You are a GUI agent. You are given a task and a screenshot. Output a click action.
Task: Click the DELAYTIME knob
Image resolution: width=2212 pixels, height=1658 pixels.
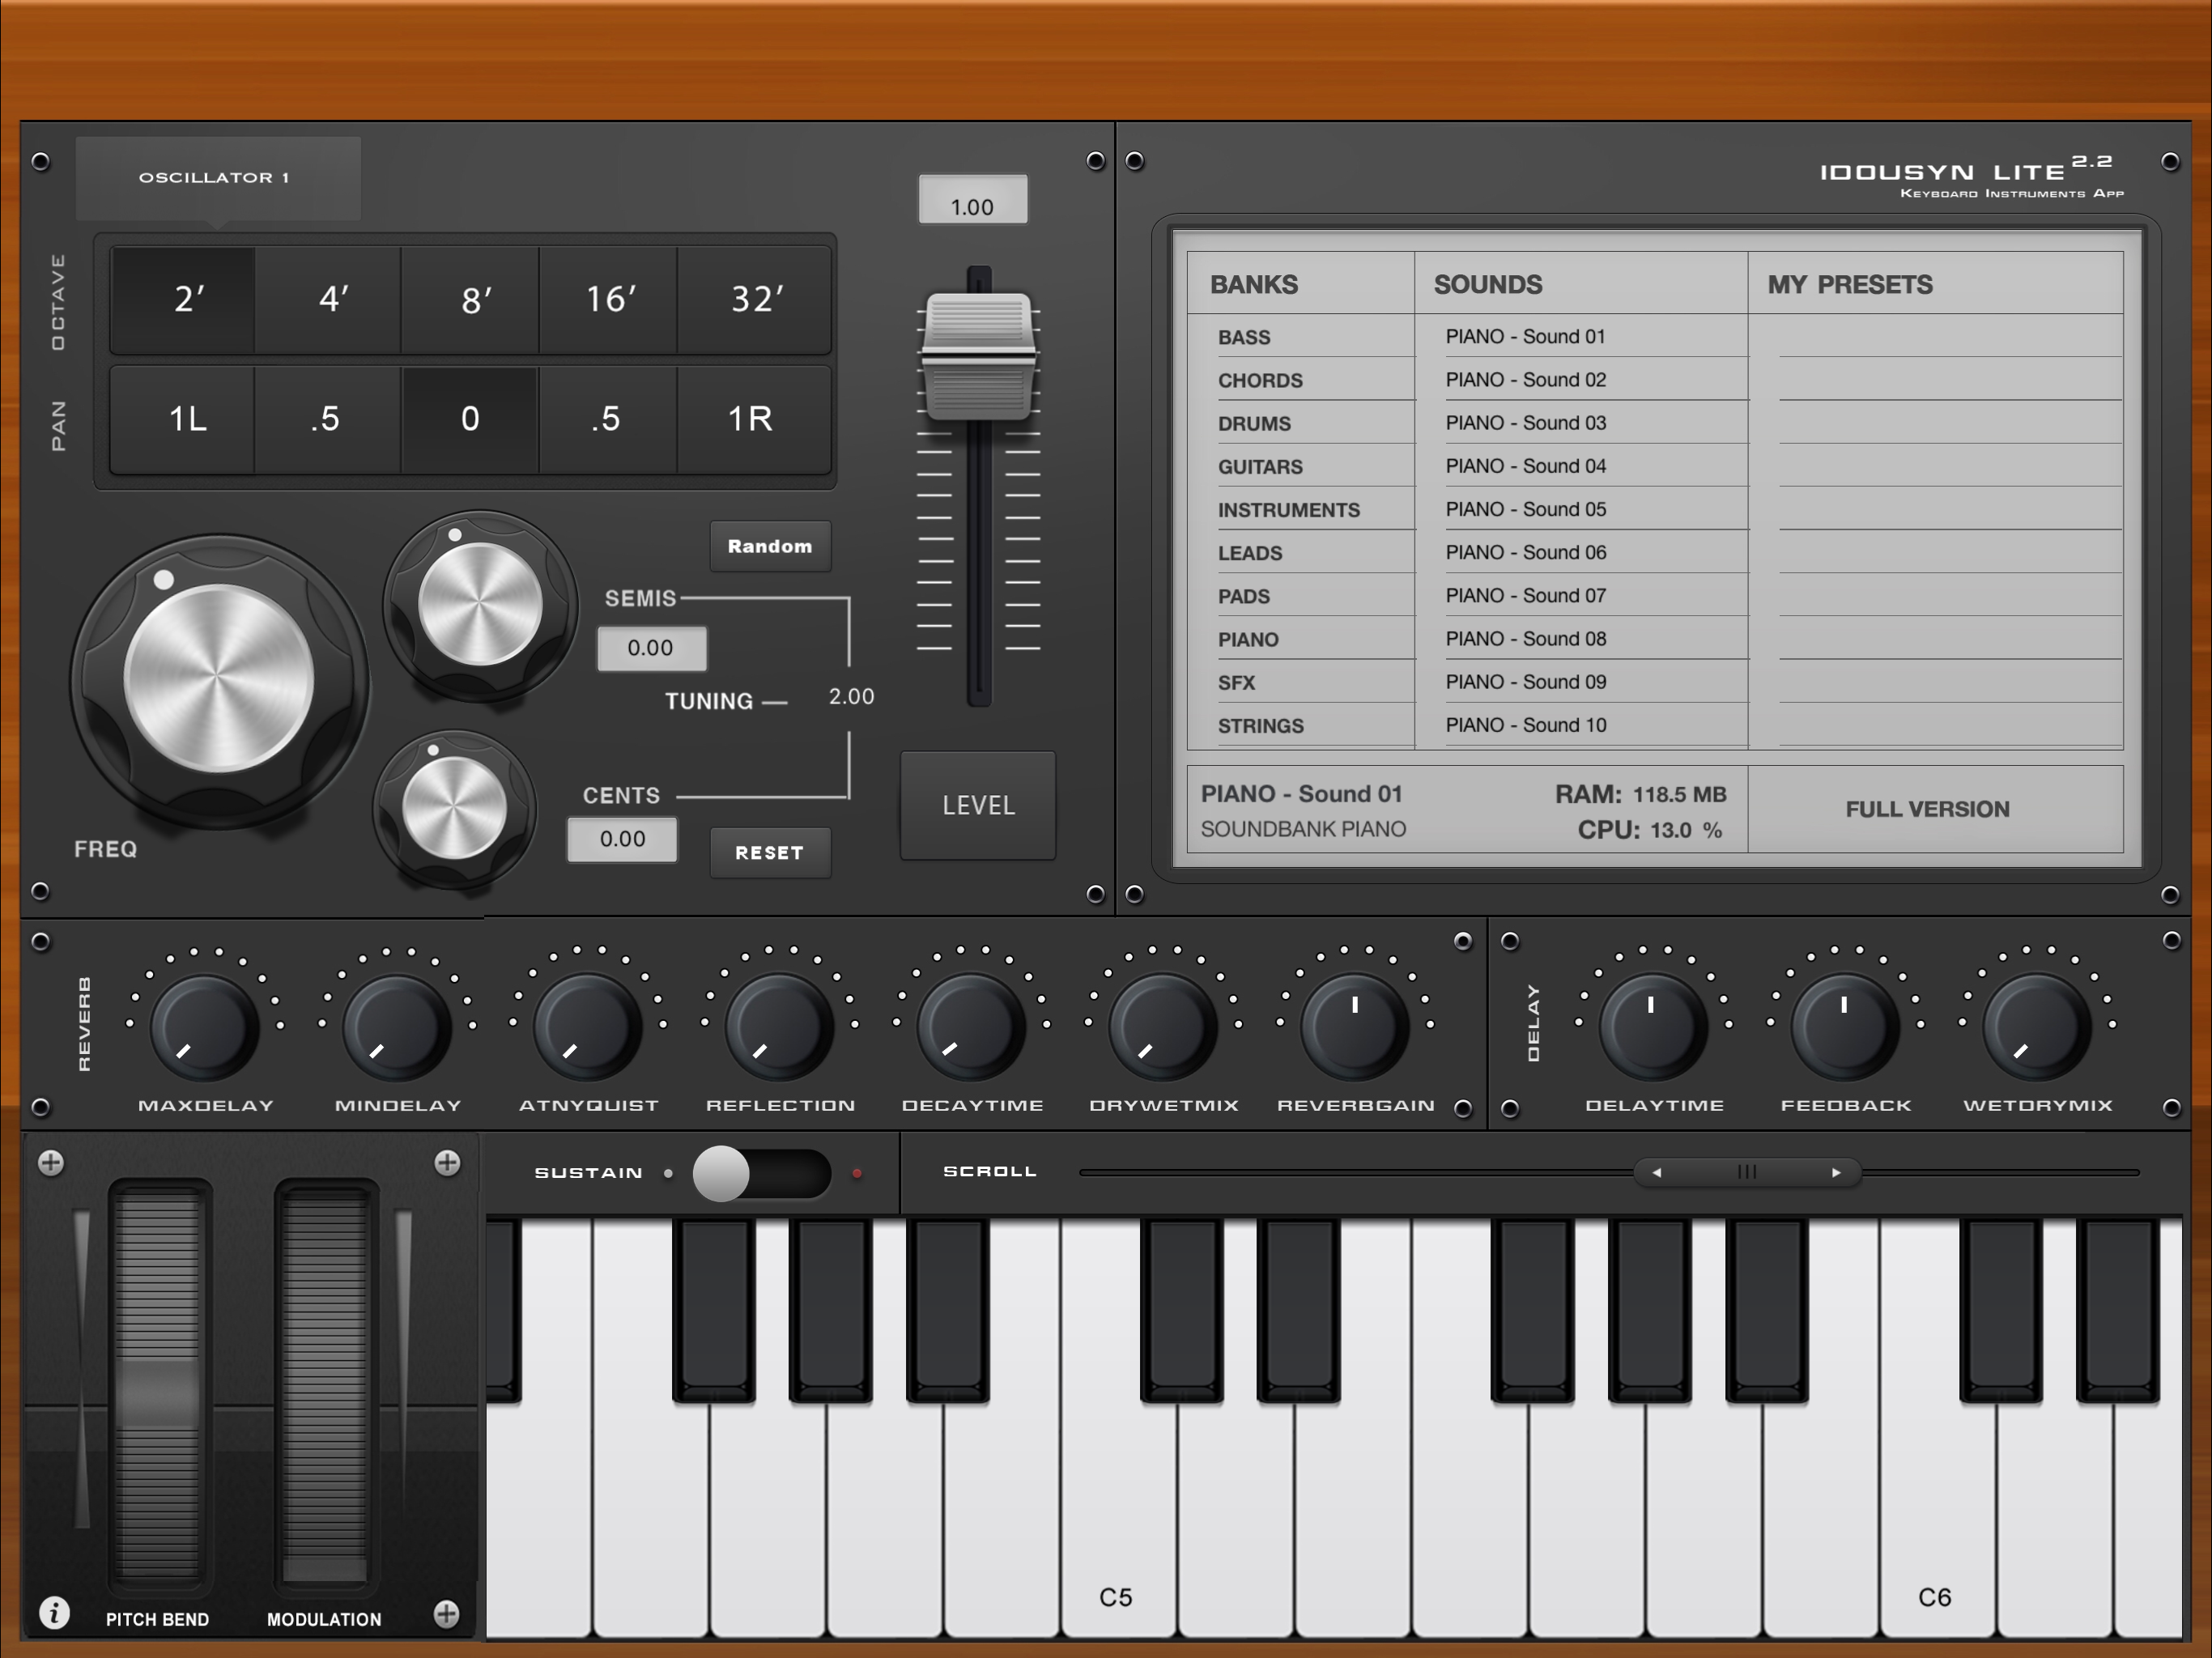1652,1027
